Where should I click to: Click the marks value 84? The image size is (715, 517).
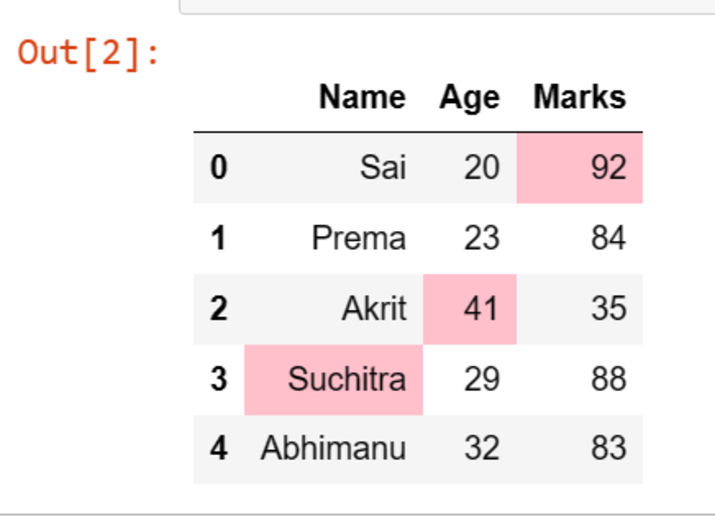(607, 238)
